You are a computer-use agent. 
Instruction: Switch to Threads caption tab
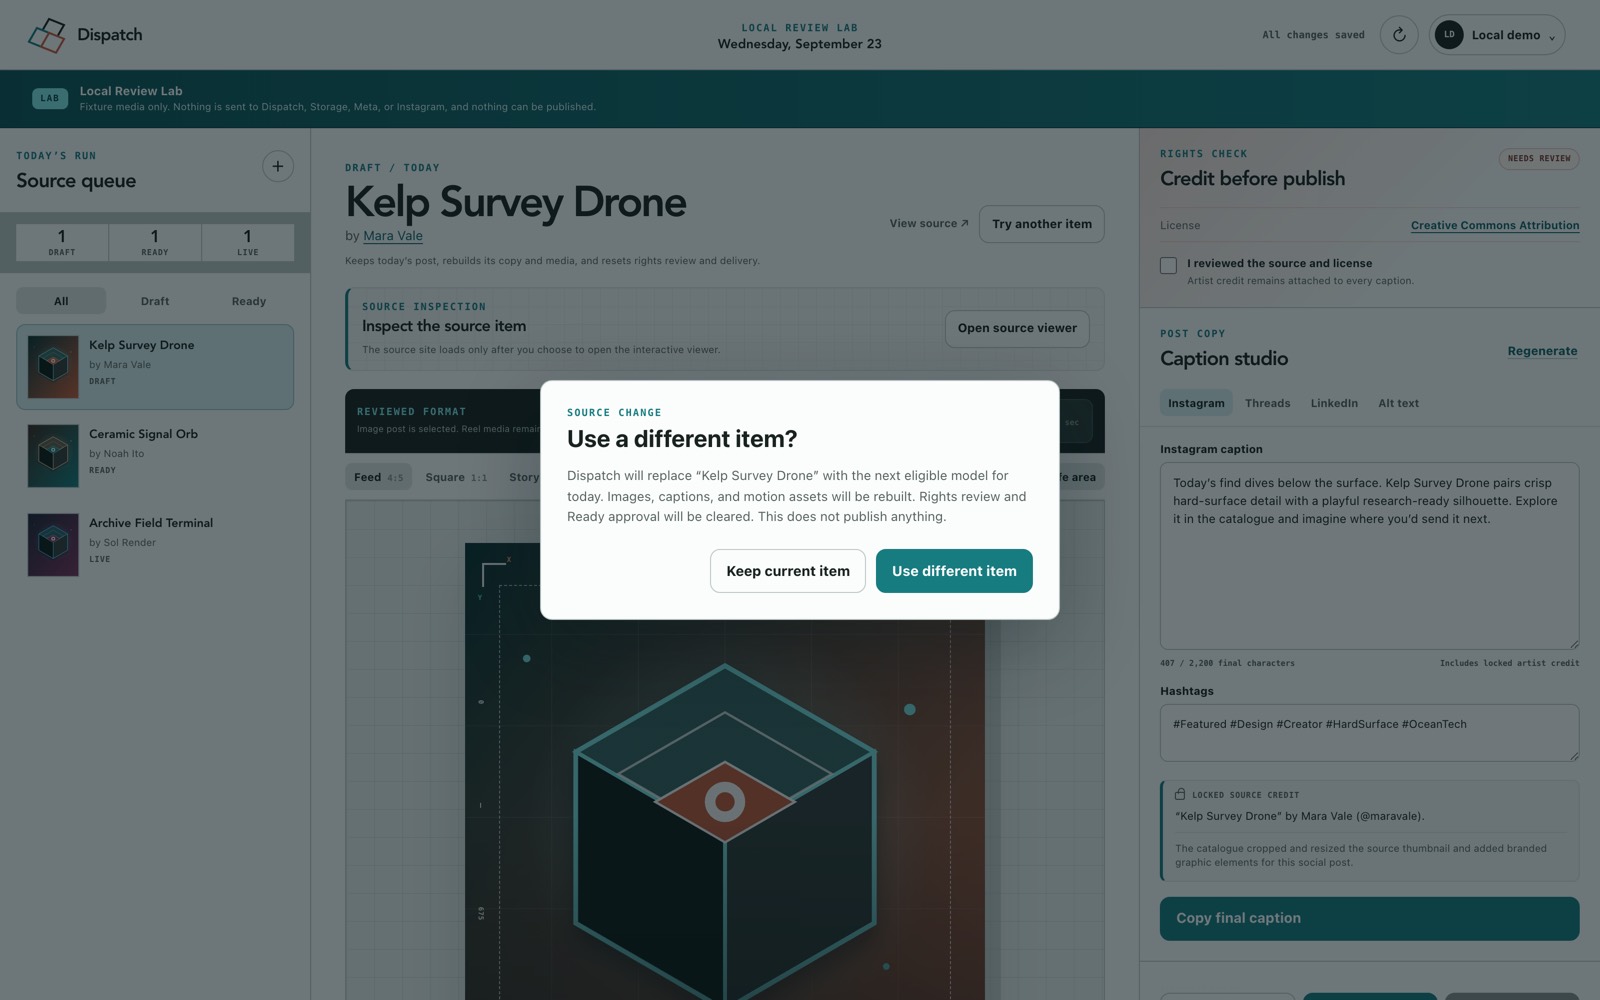coord(1268,403)
